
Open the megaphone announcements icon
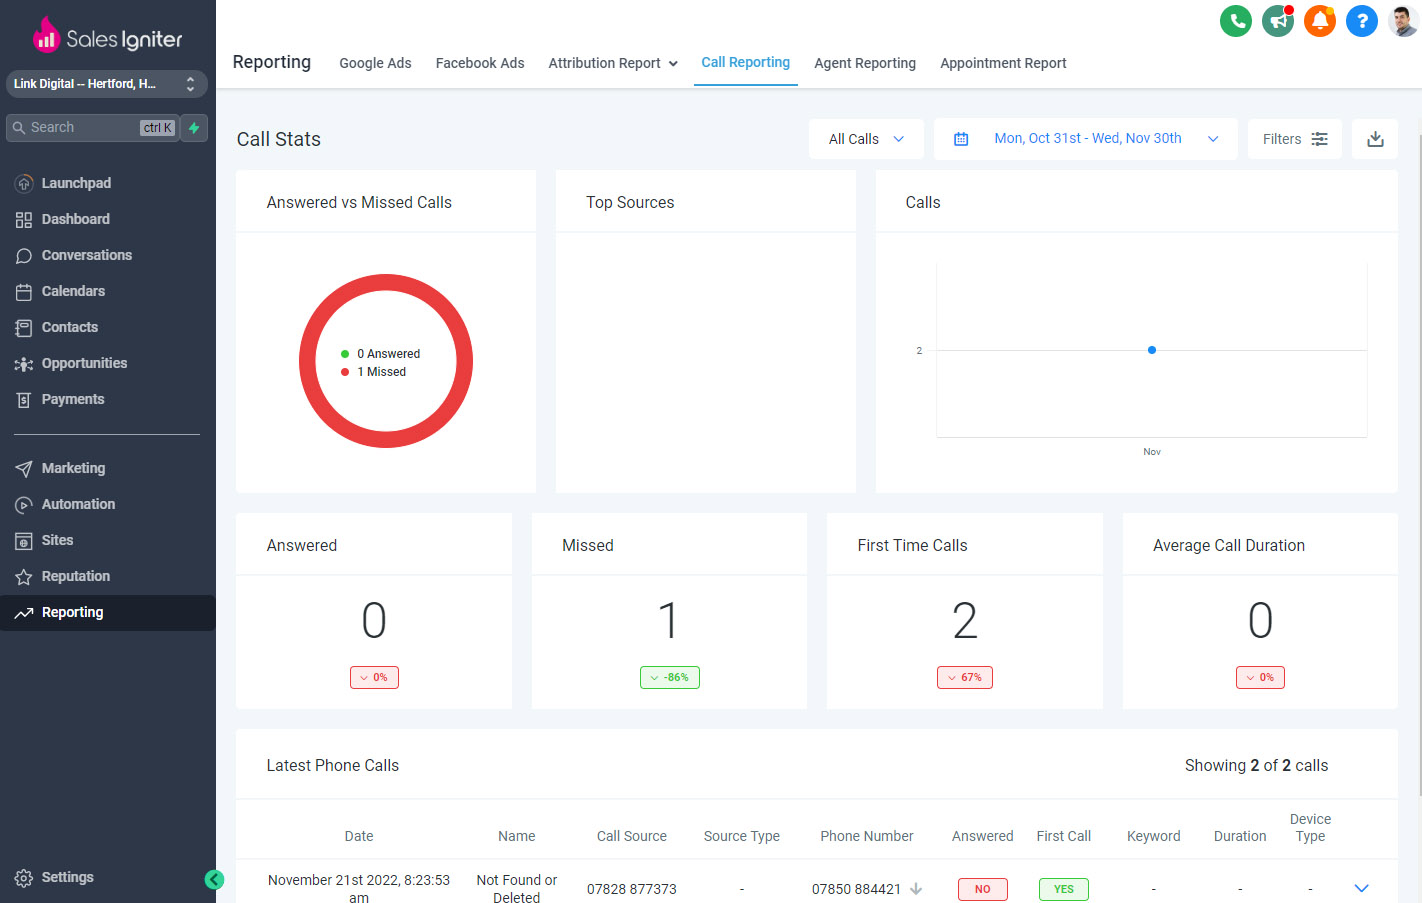click(x=1278, y=21)
